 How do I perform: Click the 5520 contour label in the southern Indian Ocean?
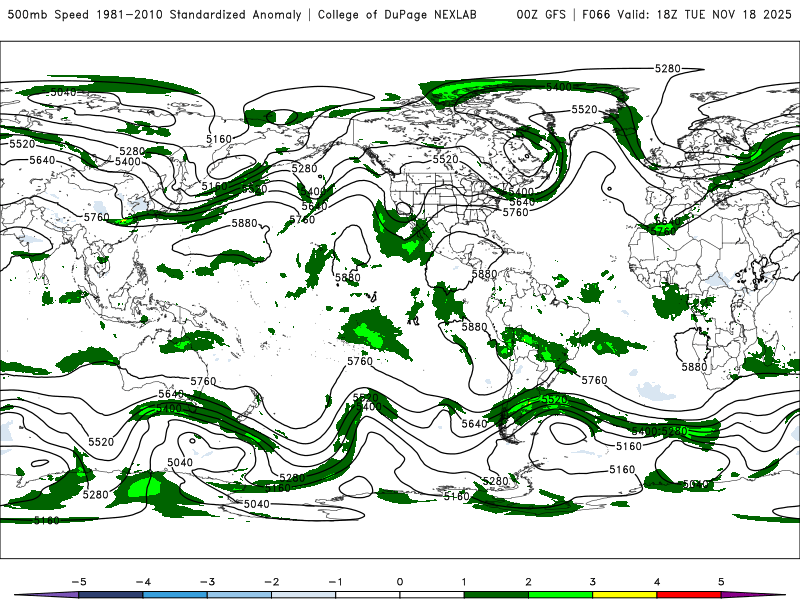101,442
